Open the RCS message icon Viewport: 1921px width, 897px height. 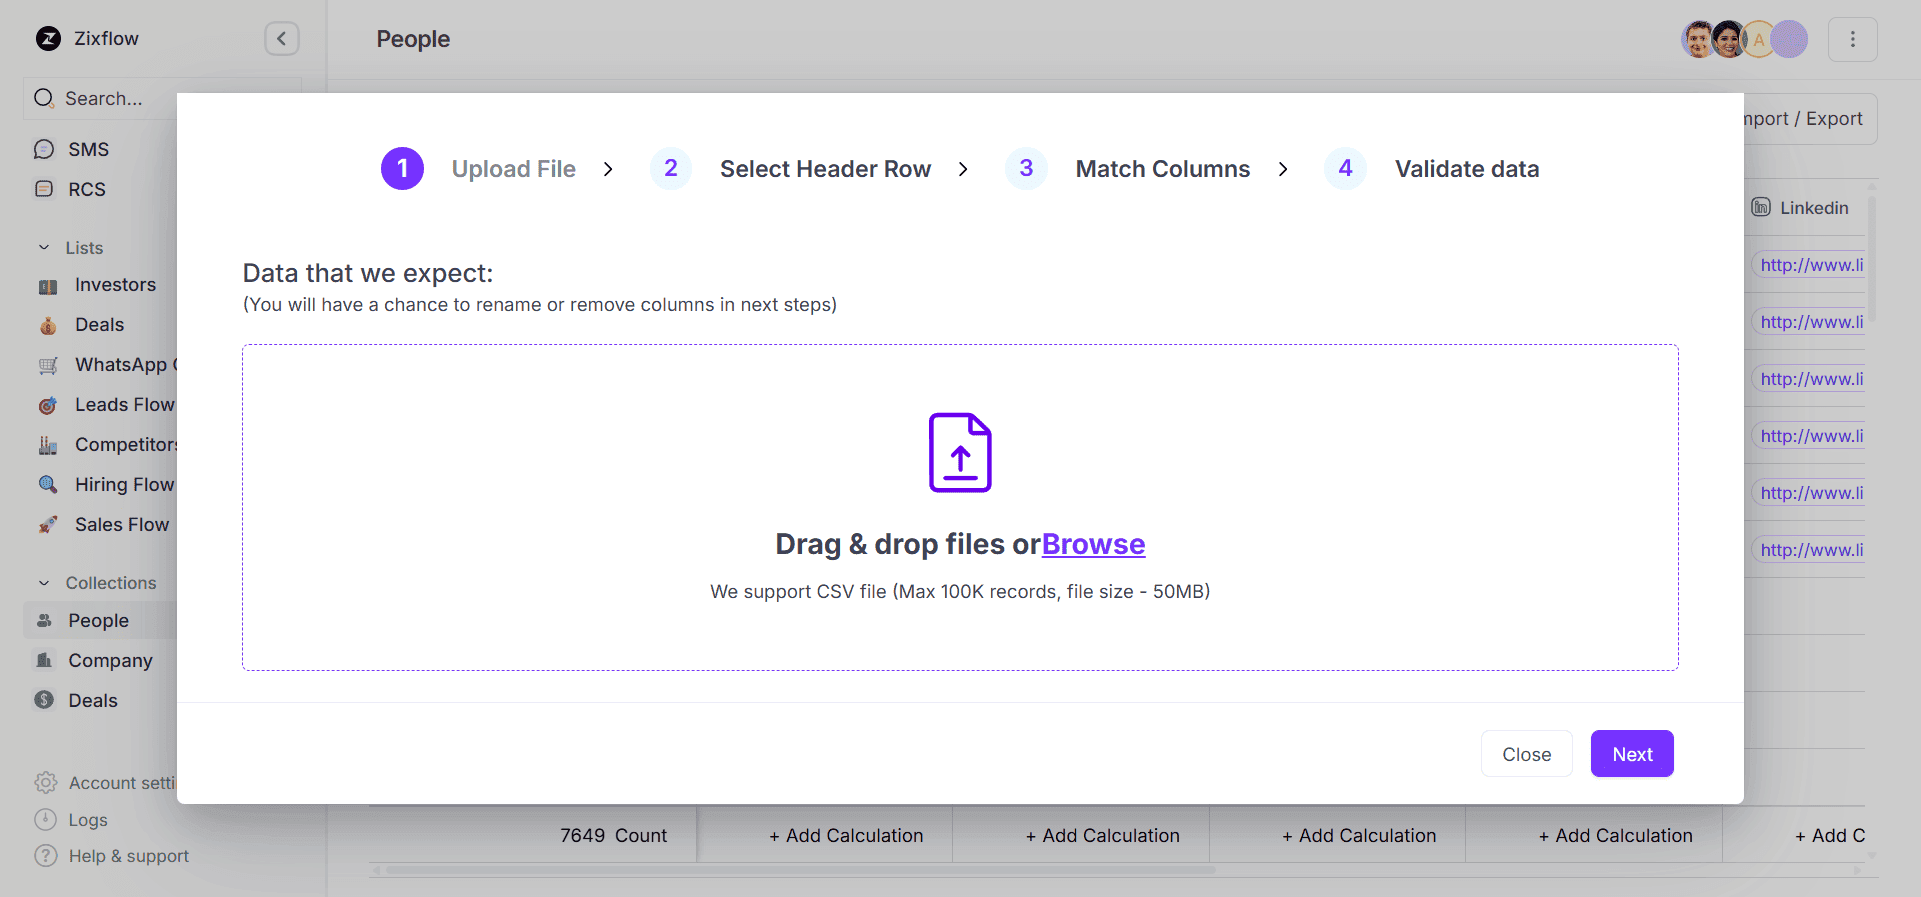tap(44, 189)
